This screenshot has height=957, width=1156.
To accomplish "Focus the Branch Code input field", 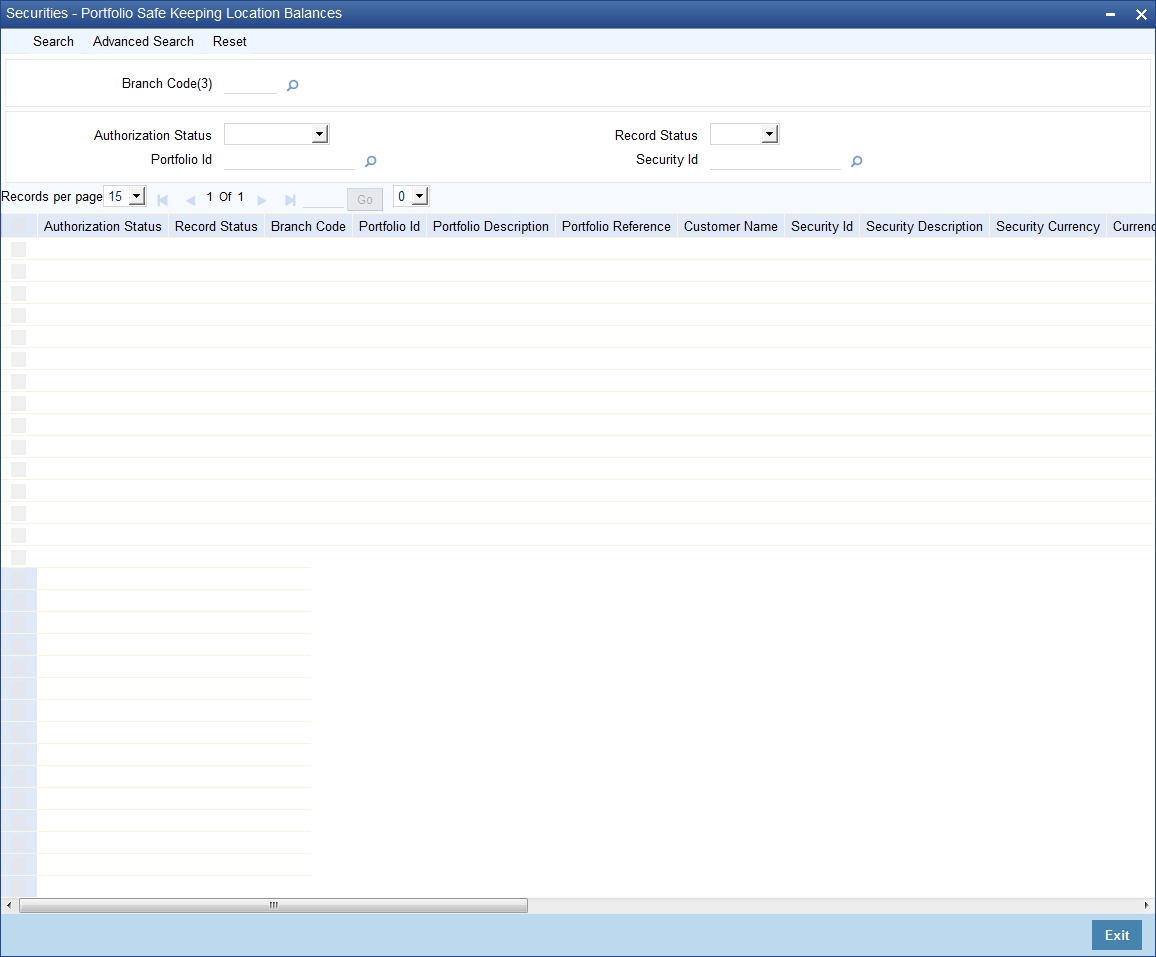I will tap(251, 85).
